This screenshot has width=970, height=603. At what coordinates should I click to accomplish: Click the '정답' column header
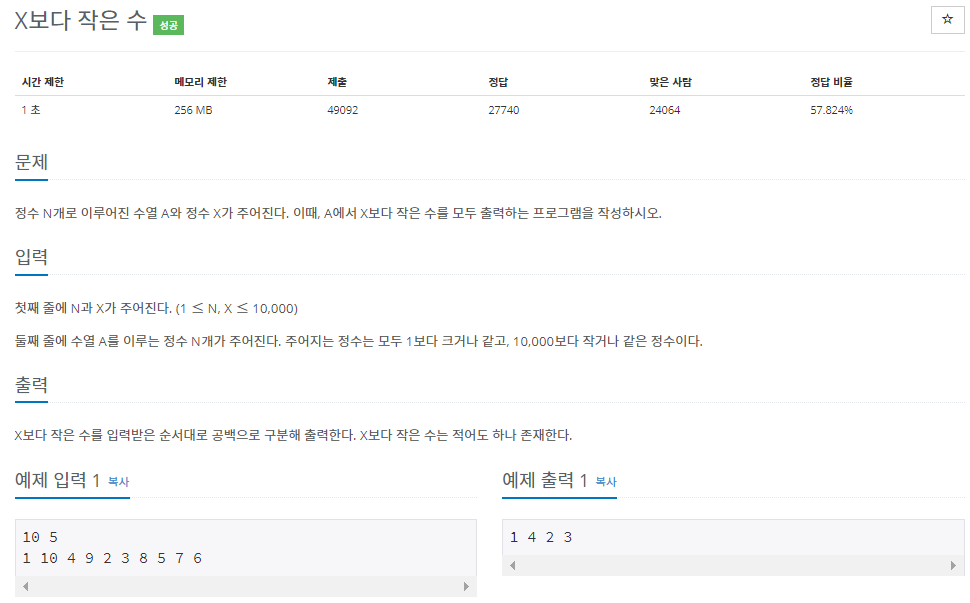coord(498,82)
